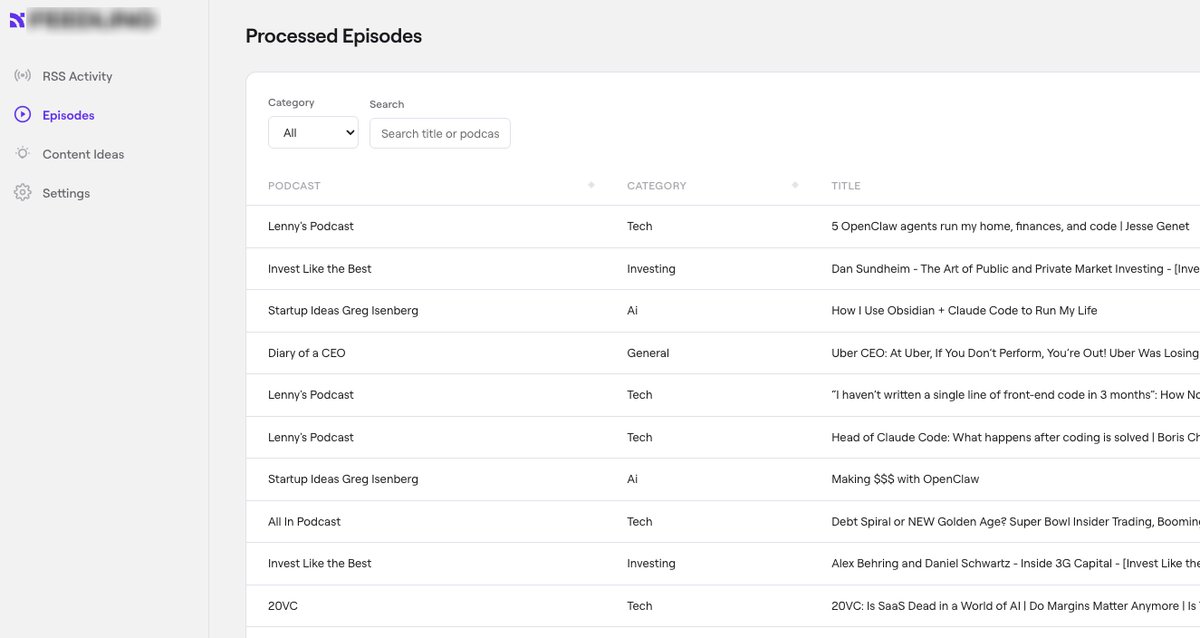
Task: Click 'Processed Episodes' page heading
Action: (x=334, y=36)
